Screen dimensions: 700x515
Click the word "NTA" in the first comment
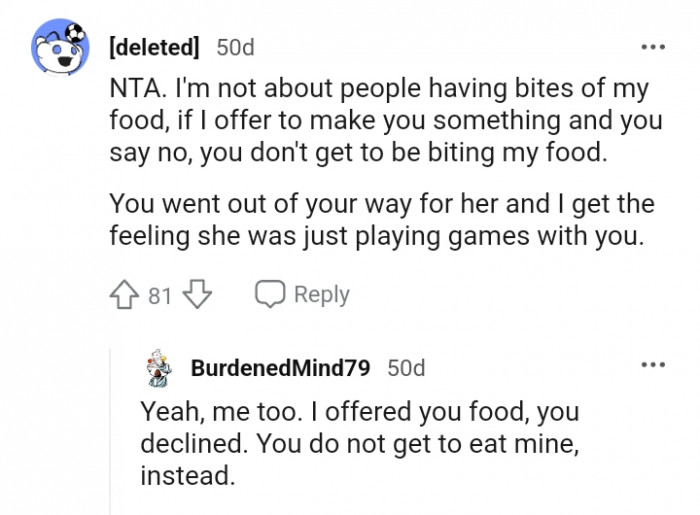pyautogui.click(x=132, y=89)
